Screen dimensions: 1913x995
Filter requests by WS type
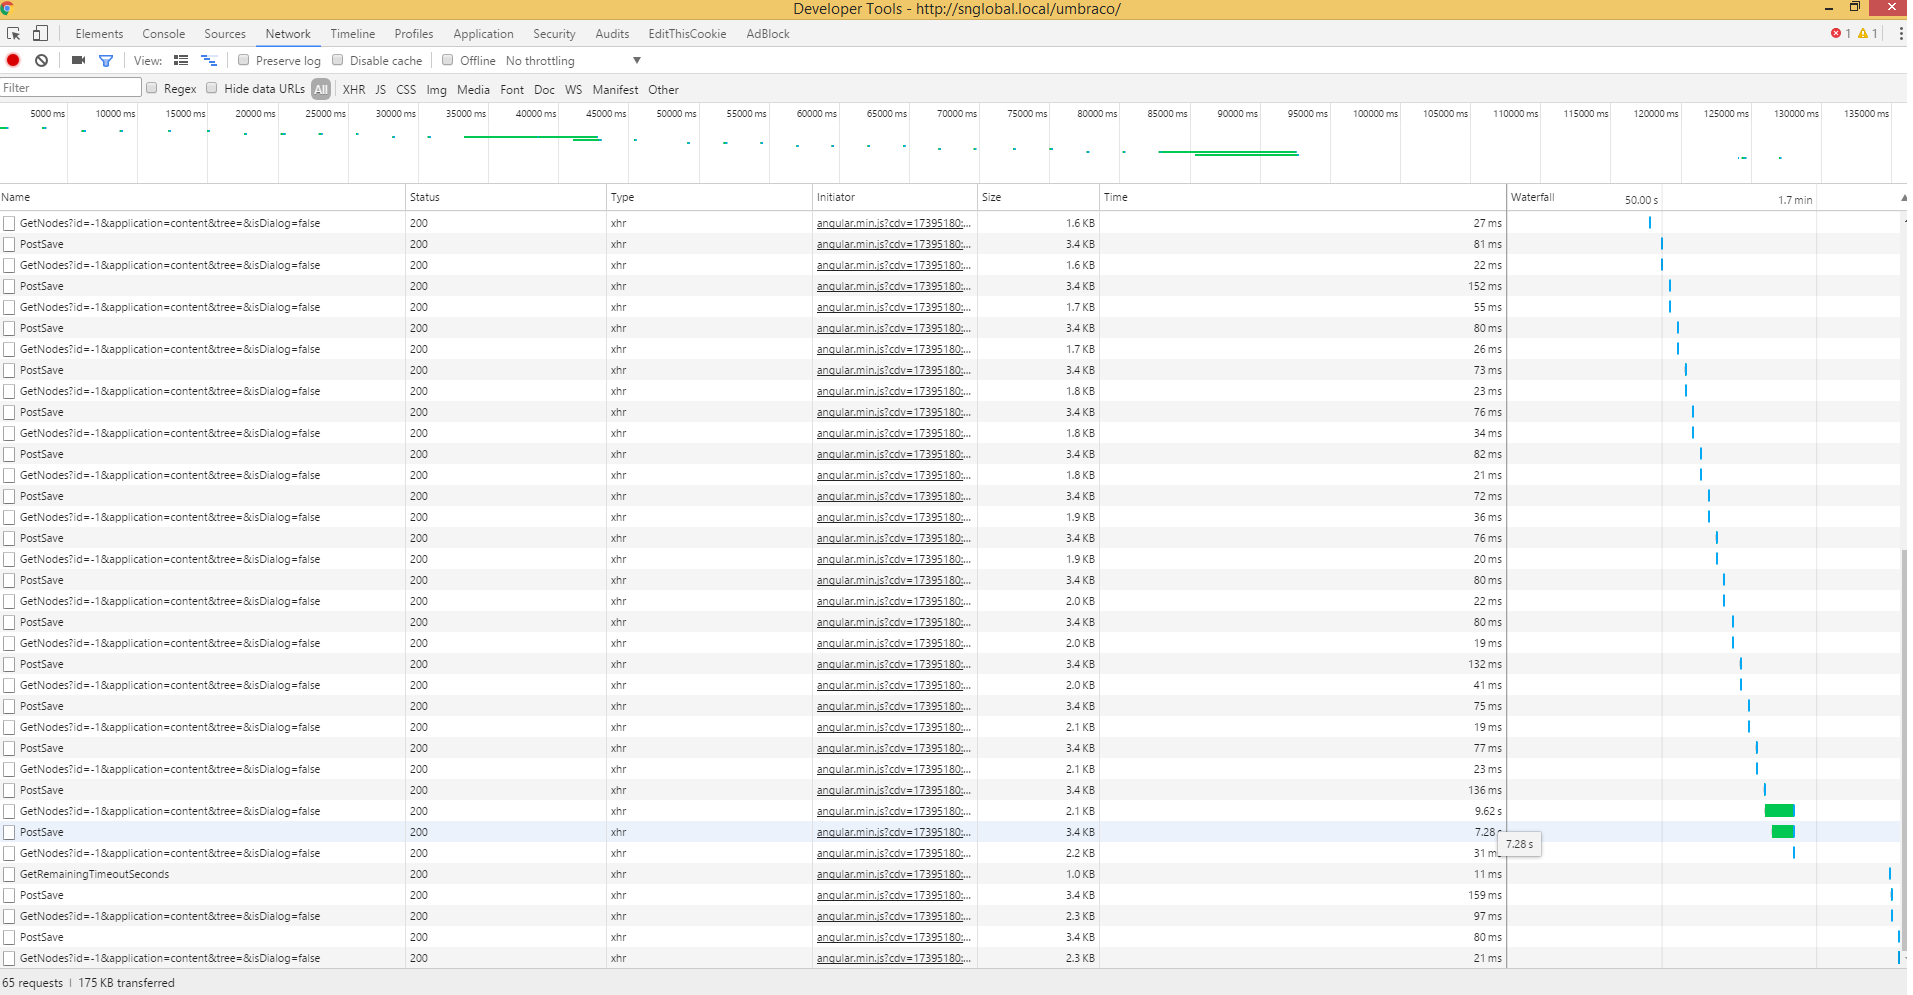pos(573,90)
